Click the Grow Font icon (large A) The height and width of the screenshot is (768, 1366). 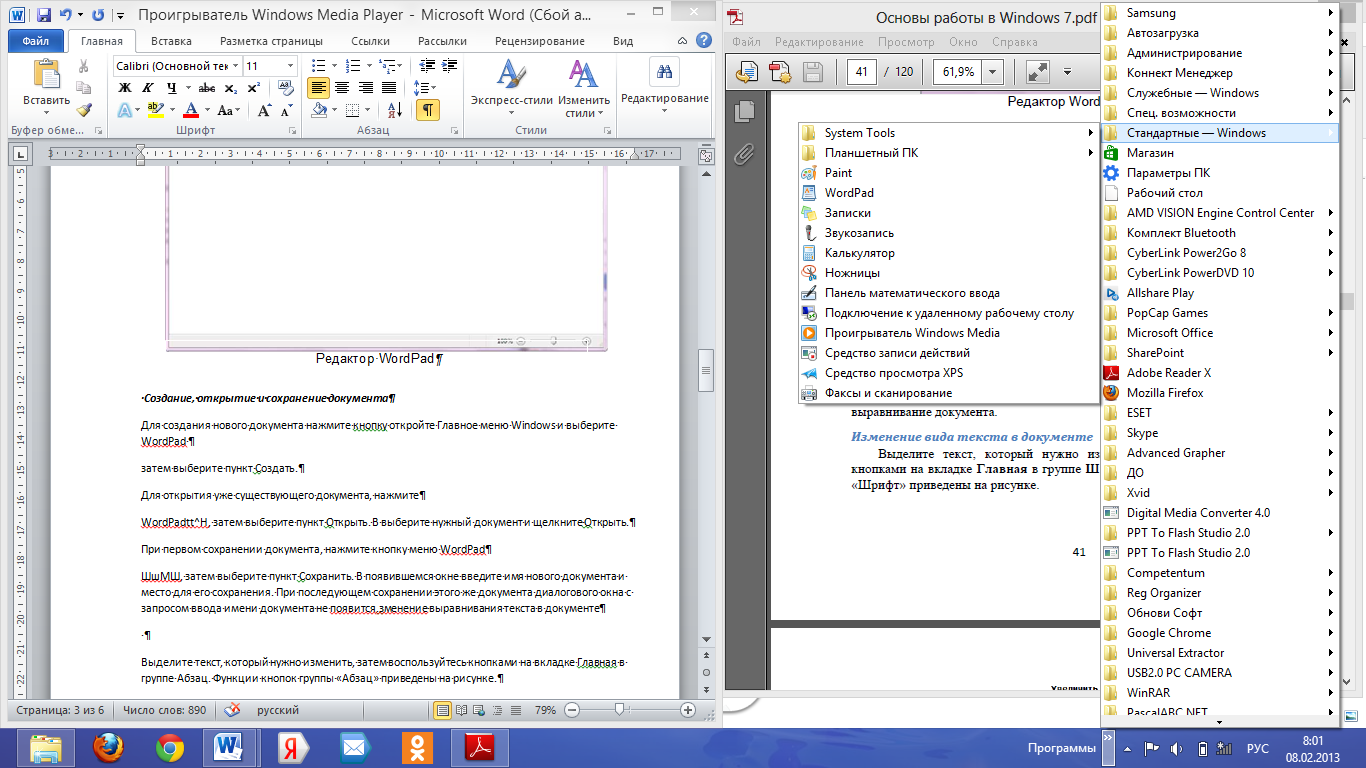[x=263, y=110]
